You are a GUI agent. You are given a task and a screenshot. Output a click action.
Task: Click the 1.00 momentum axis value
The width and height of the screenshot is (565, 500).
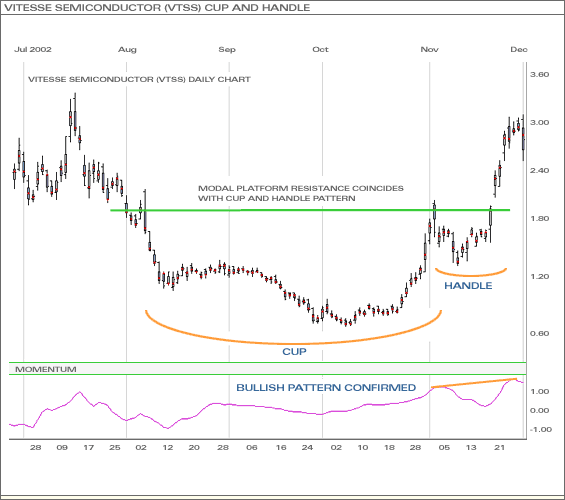[x=539, y=392]
